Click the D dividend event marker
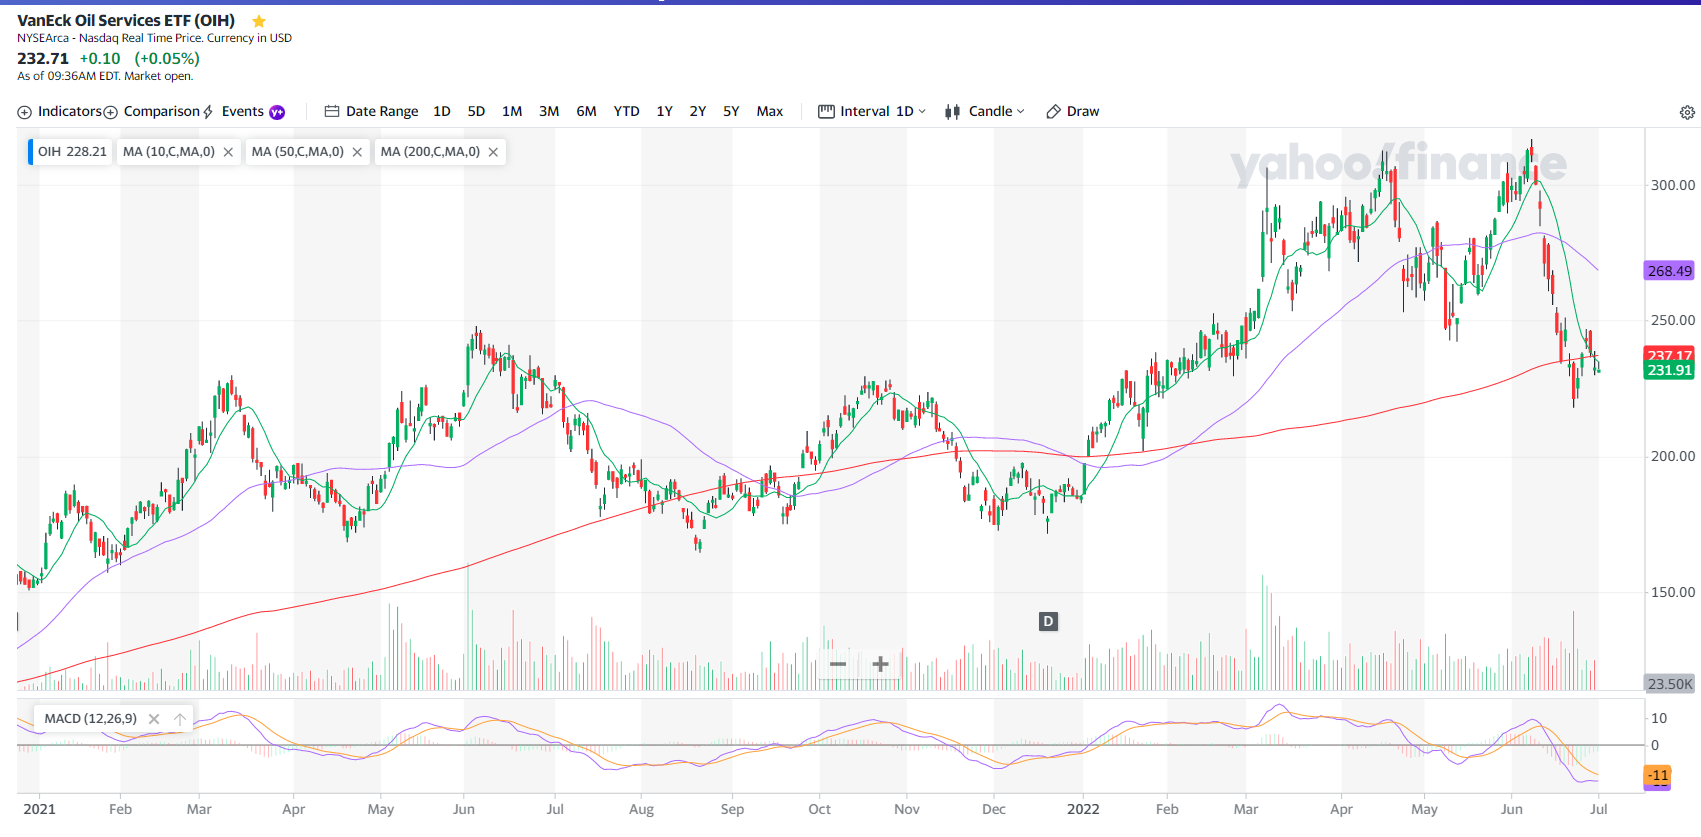 [x=1048, y=622]
